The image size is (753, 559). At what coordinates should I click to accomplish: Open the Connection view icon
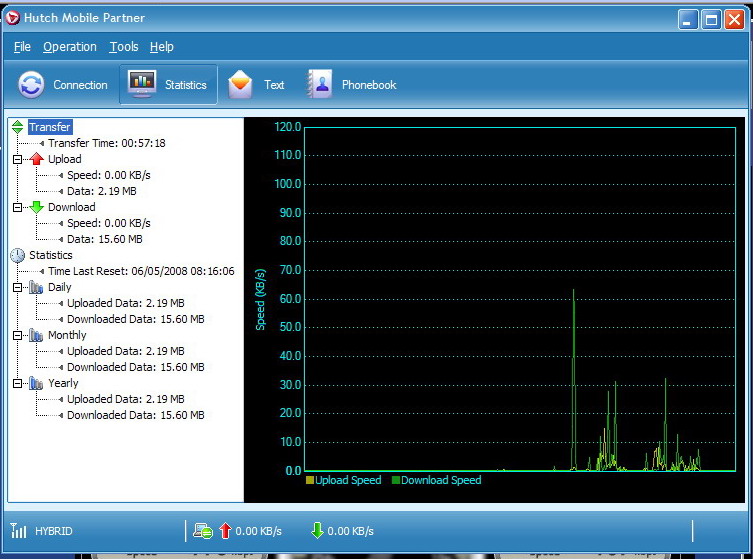pos(31,85)
